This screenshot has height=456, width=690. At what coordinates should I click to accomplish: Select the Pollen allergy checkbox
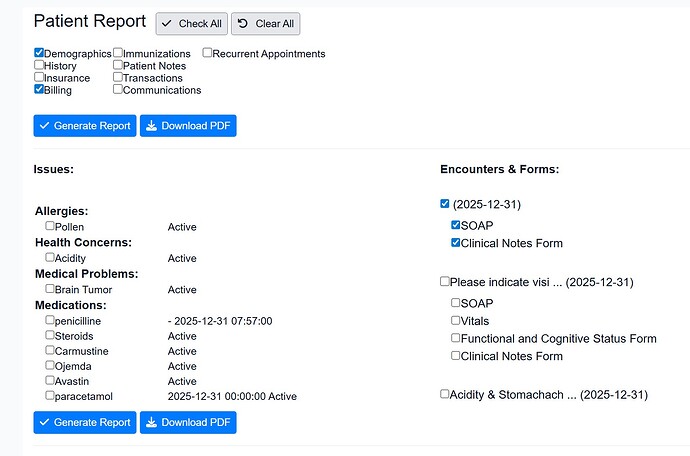click(x=50, y=227)
